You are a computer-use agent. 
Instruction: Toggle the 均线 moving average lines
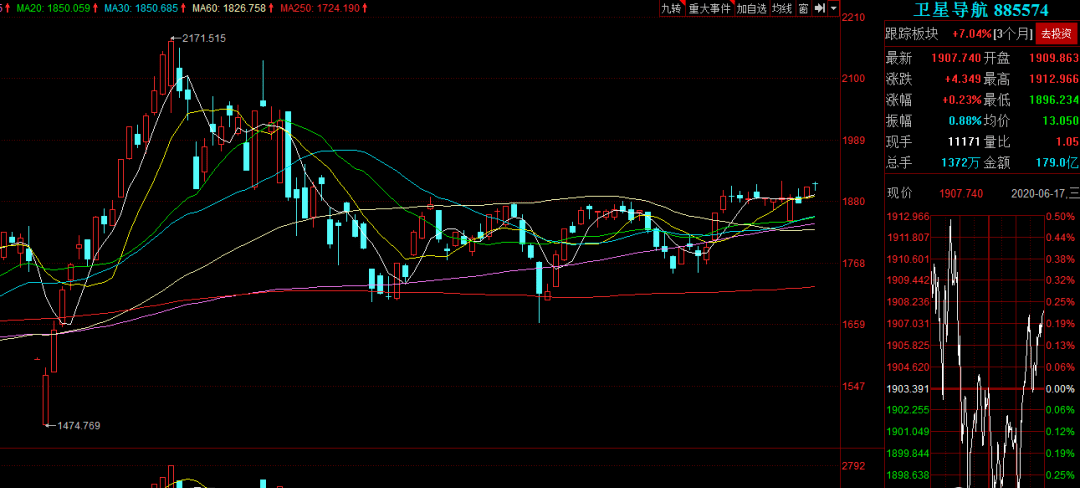coord(782,8)
